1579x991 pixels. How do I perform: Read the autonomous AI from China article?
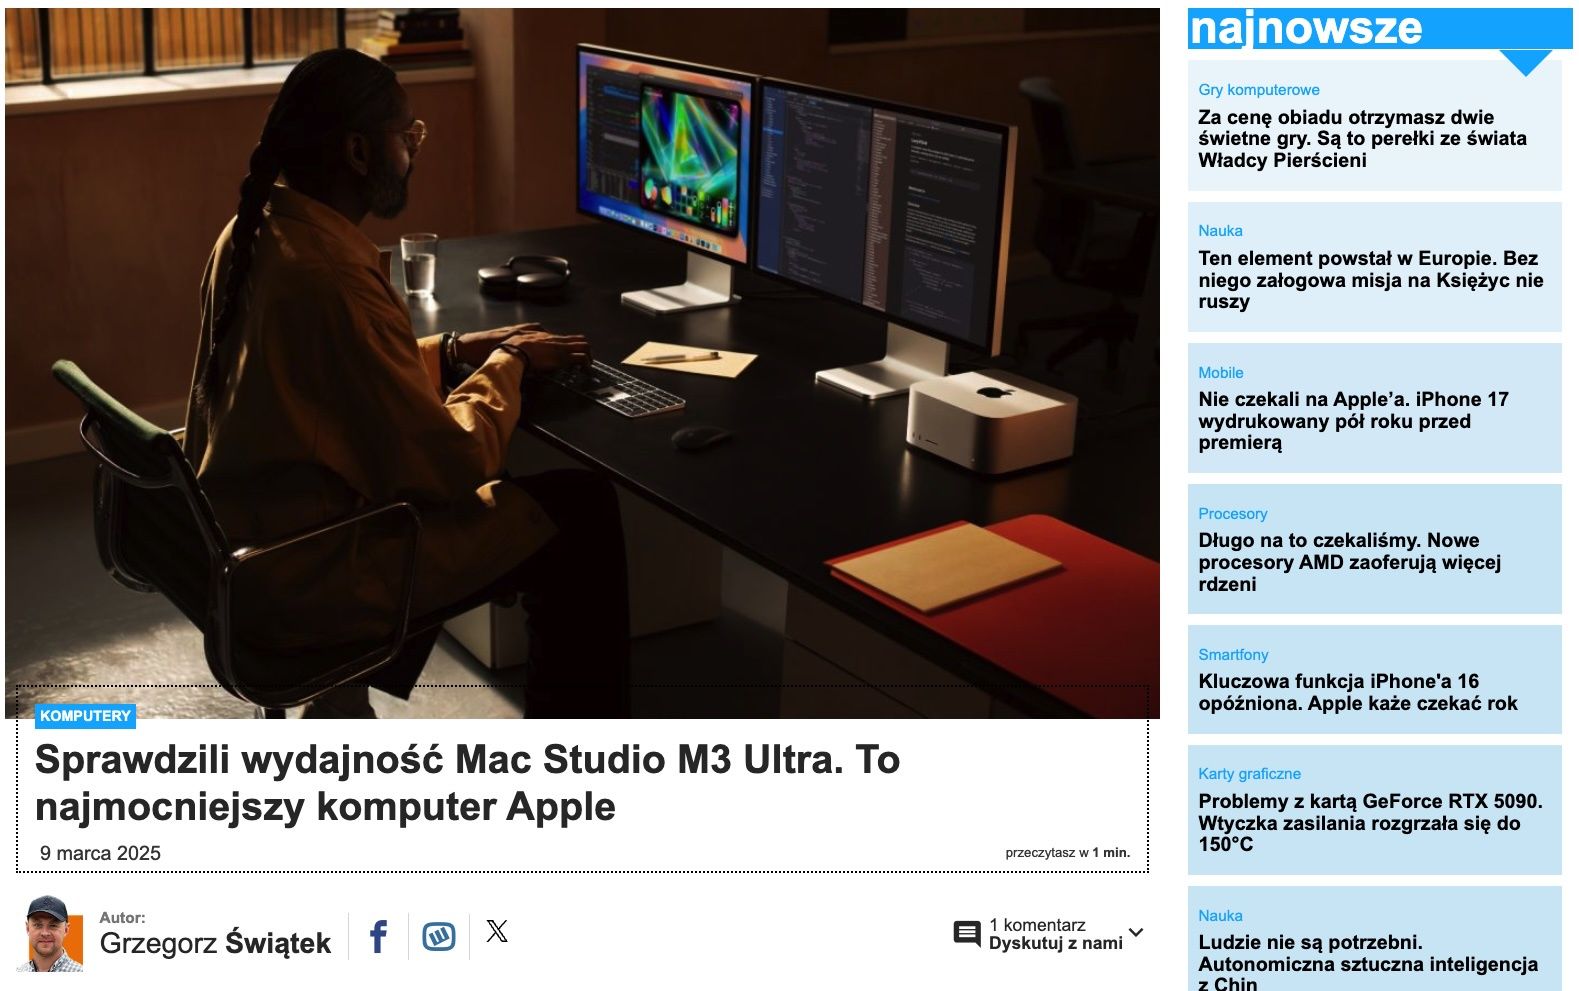[1368, 963]
